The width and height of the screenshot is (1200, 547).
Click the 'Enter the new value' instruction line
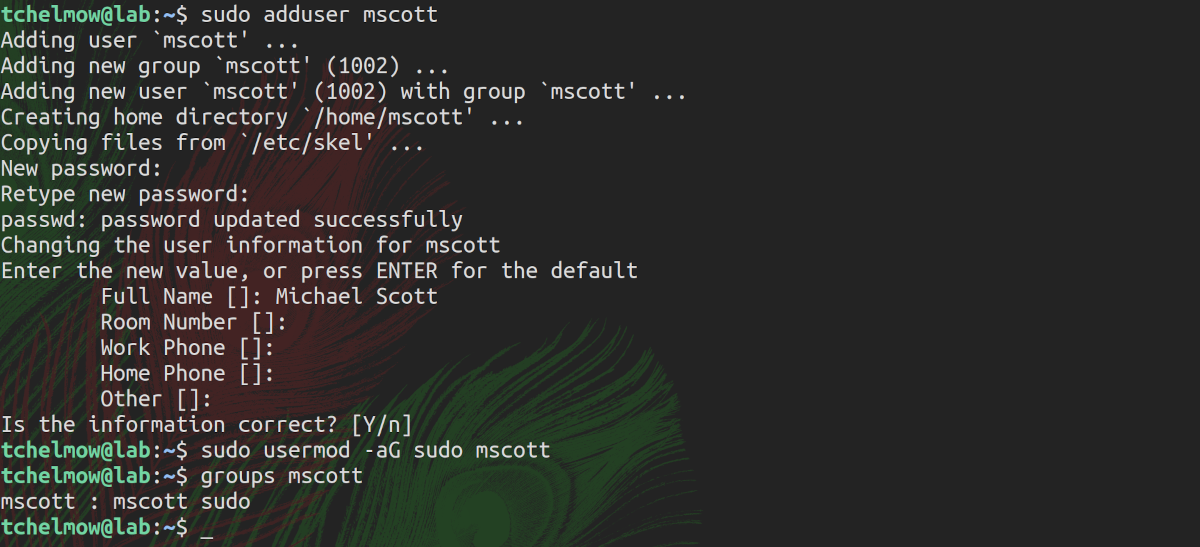(319, 271)
